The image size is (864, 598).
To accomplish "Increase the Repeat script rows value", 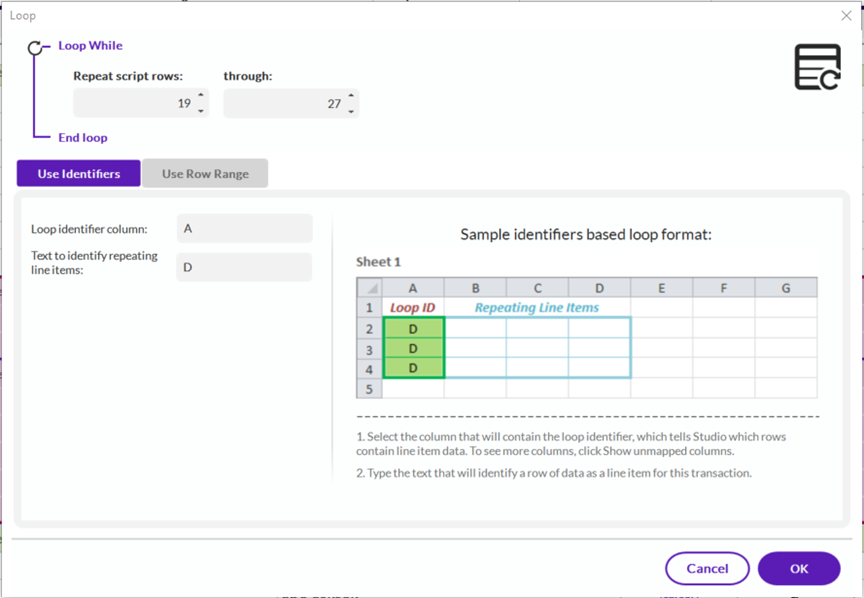I will point(201,95).
